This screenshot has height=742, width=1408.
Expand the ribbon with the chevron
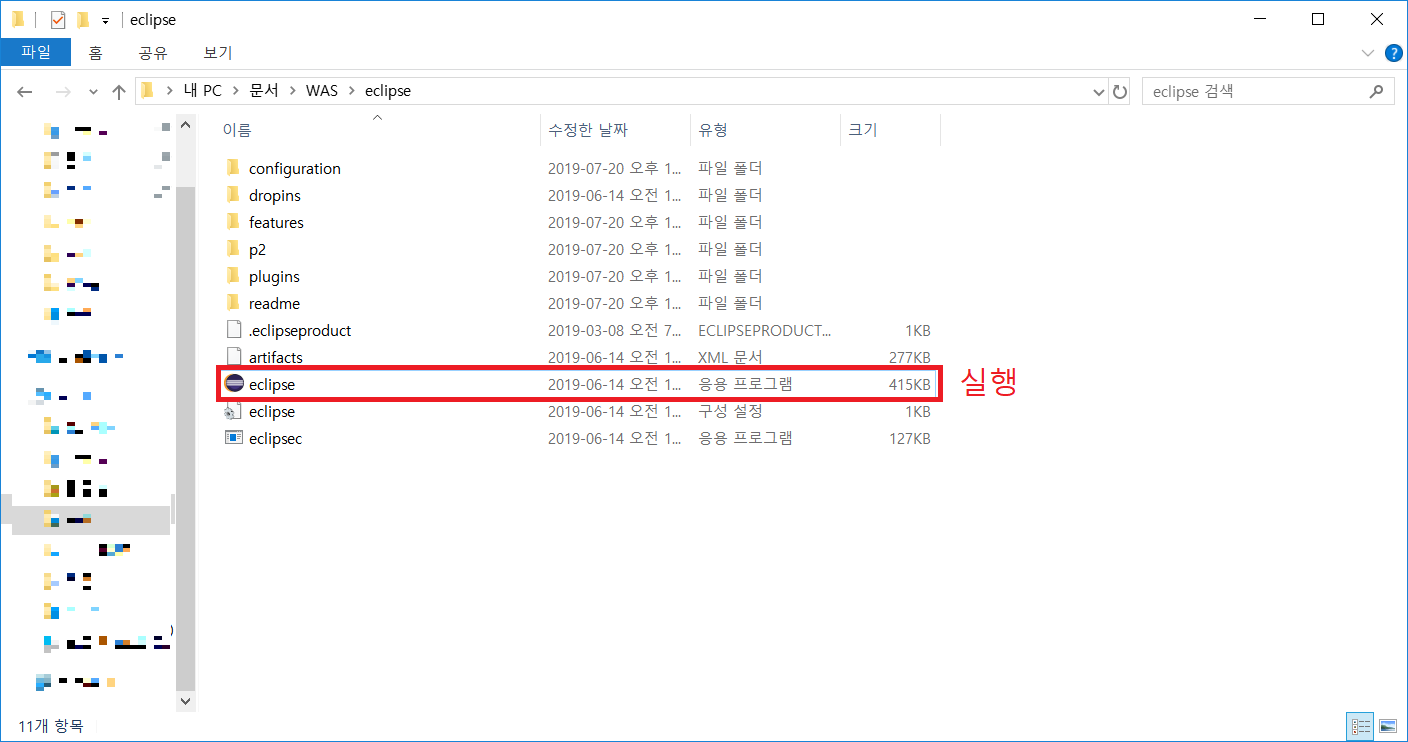1368,52
